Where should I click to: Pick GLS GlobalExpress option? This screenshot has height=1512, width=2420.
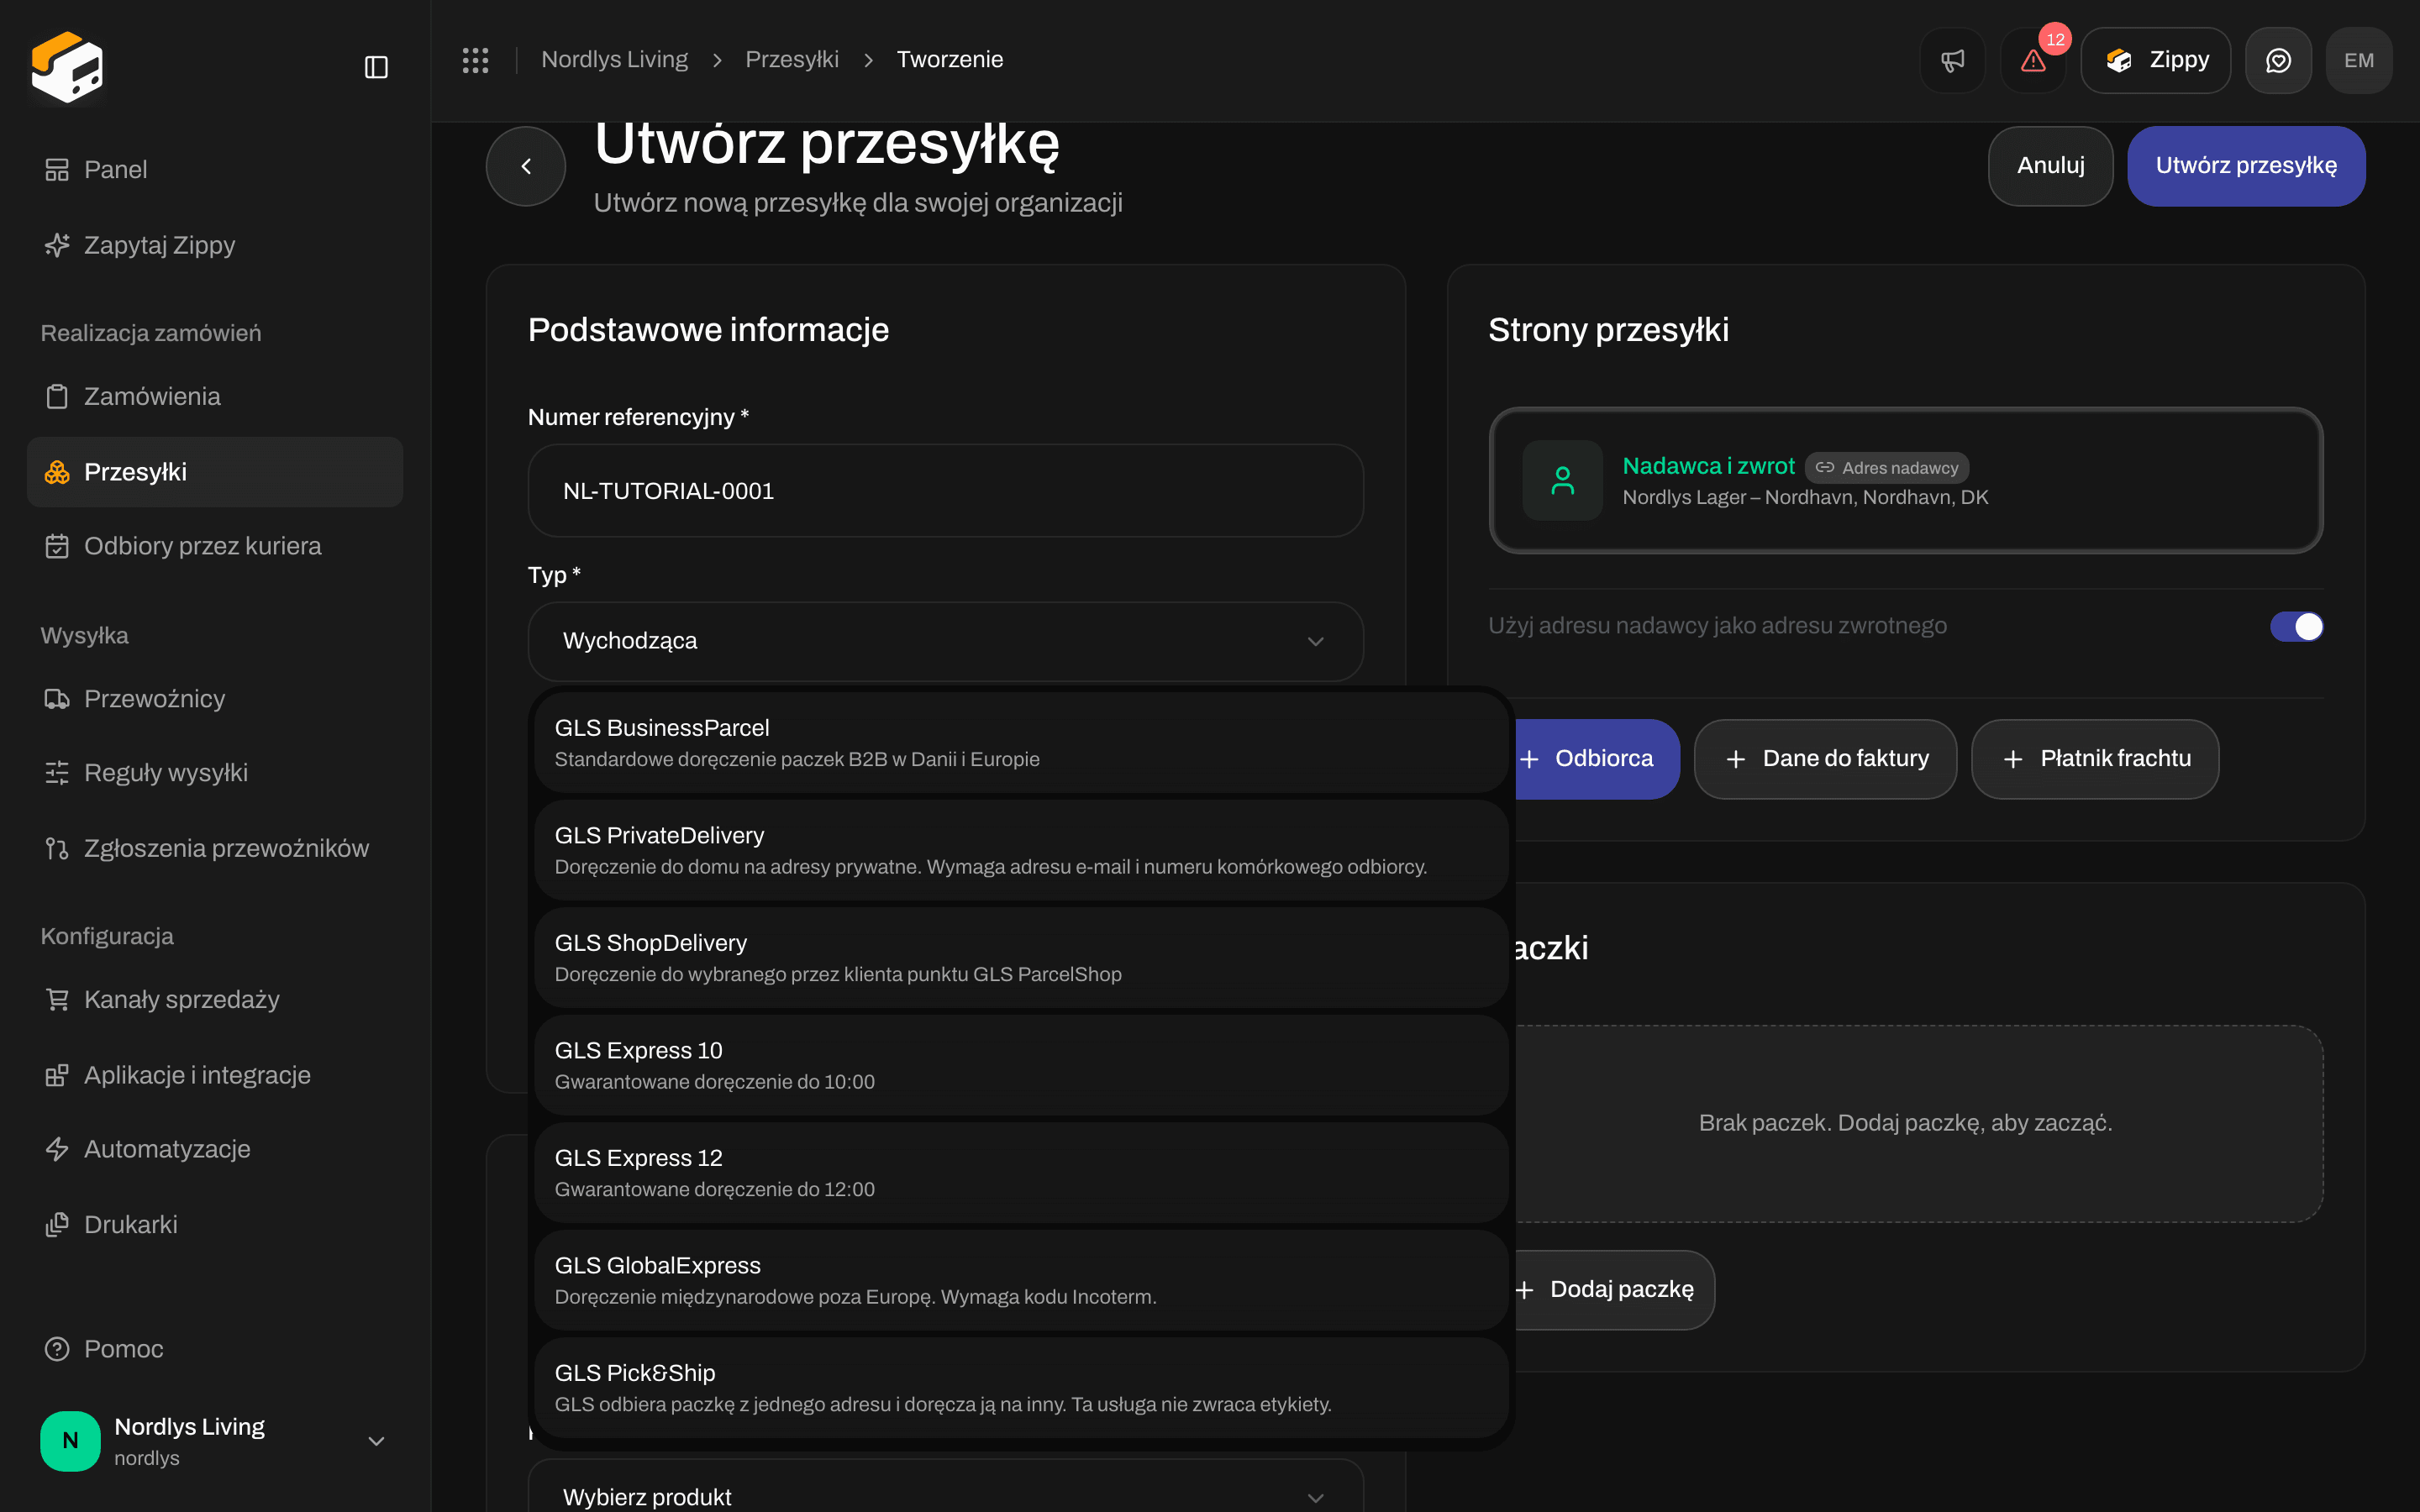point(1021,1280)
